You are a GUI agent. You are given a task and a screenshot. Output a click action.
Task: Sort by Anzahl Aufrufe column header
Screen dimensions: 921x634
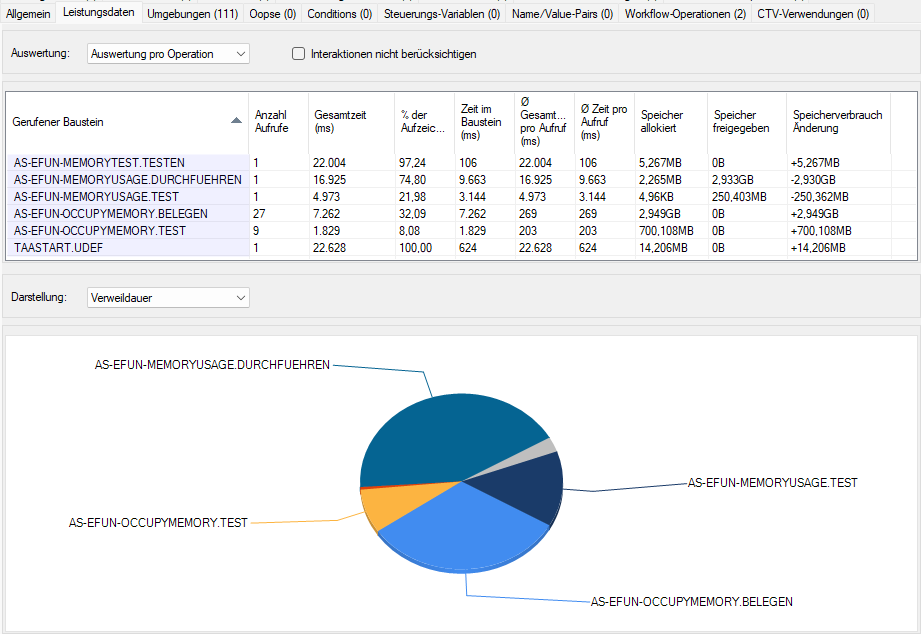(270, 121)
